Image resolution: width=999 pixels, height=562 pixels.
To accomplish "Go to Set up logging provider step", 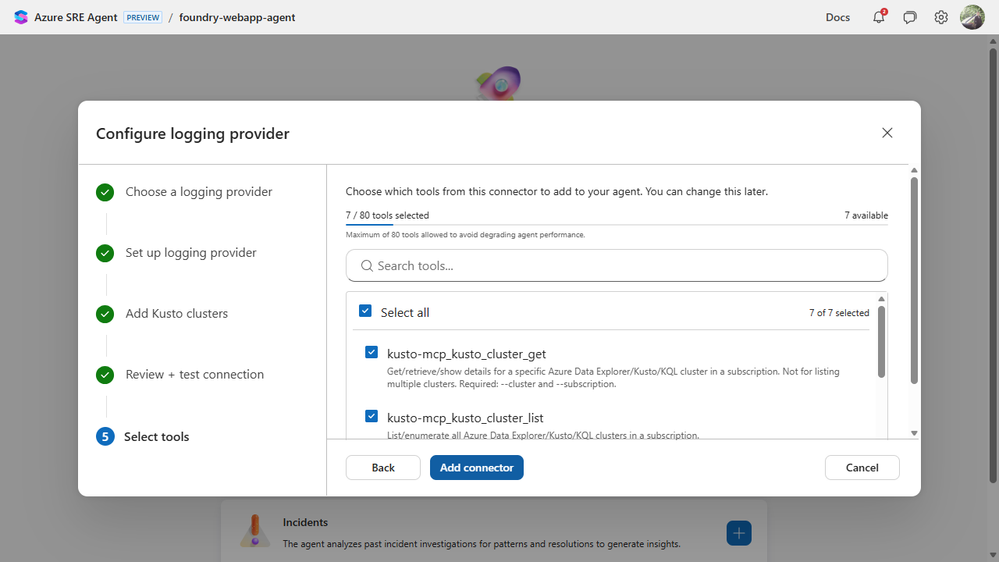I will 190,253.
